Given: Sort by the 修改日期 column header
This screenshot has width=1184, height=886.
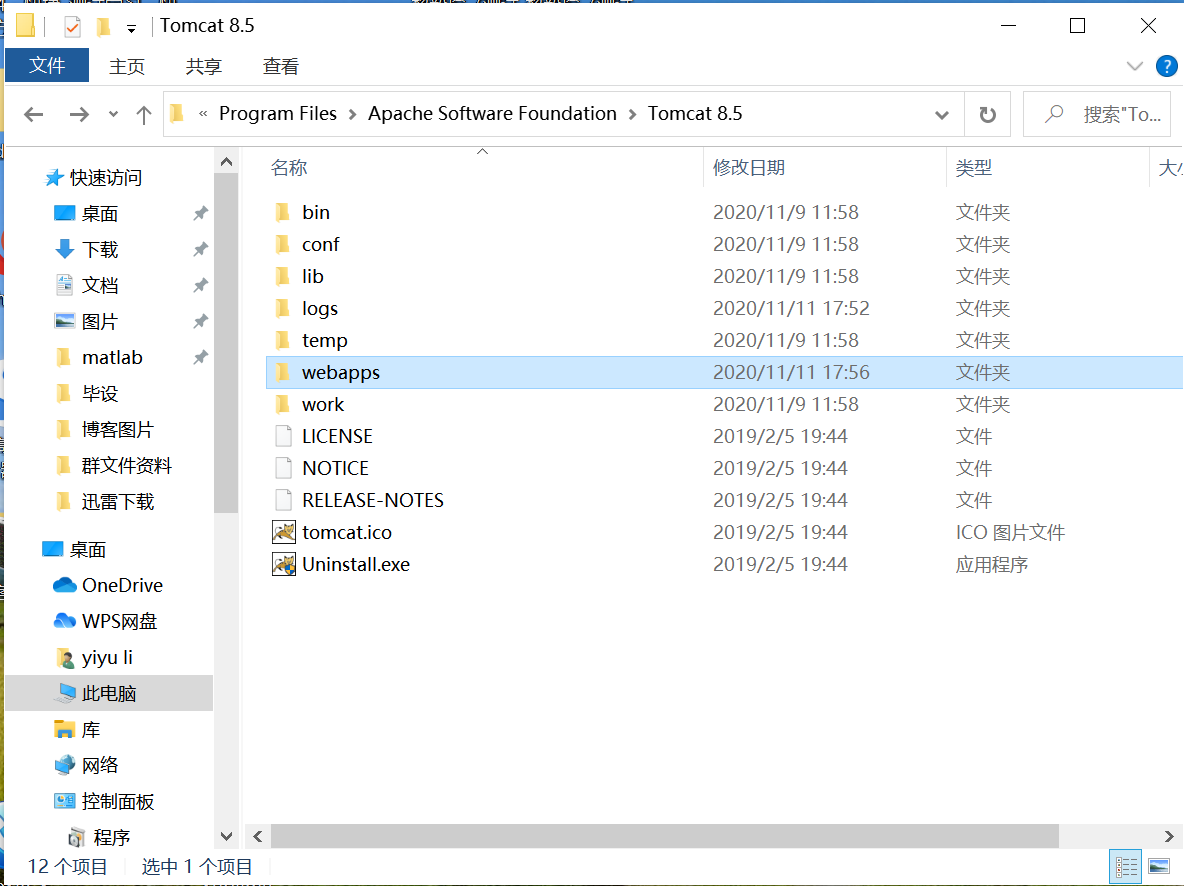Looking at the screenshot, I should [749, 168].
